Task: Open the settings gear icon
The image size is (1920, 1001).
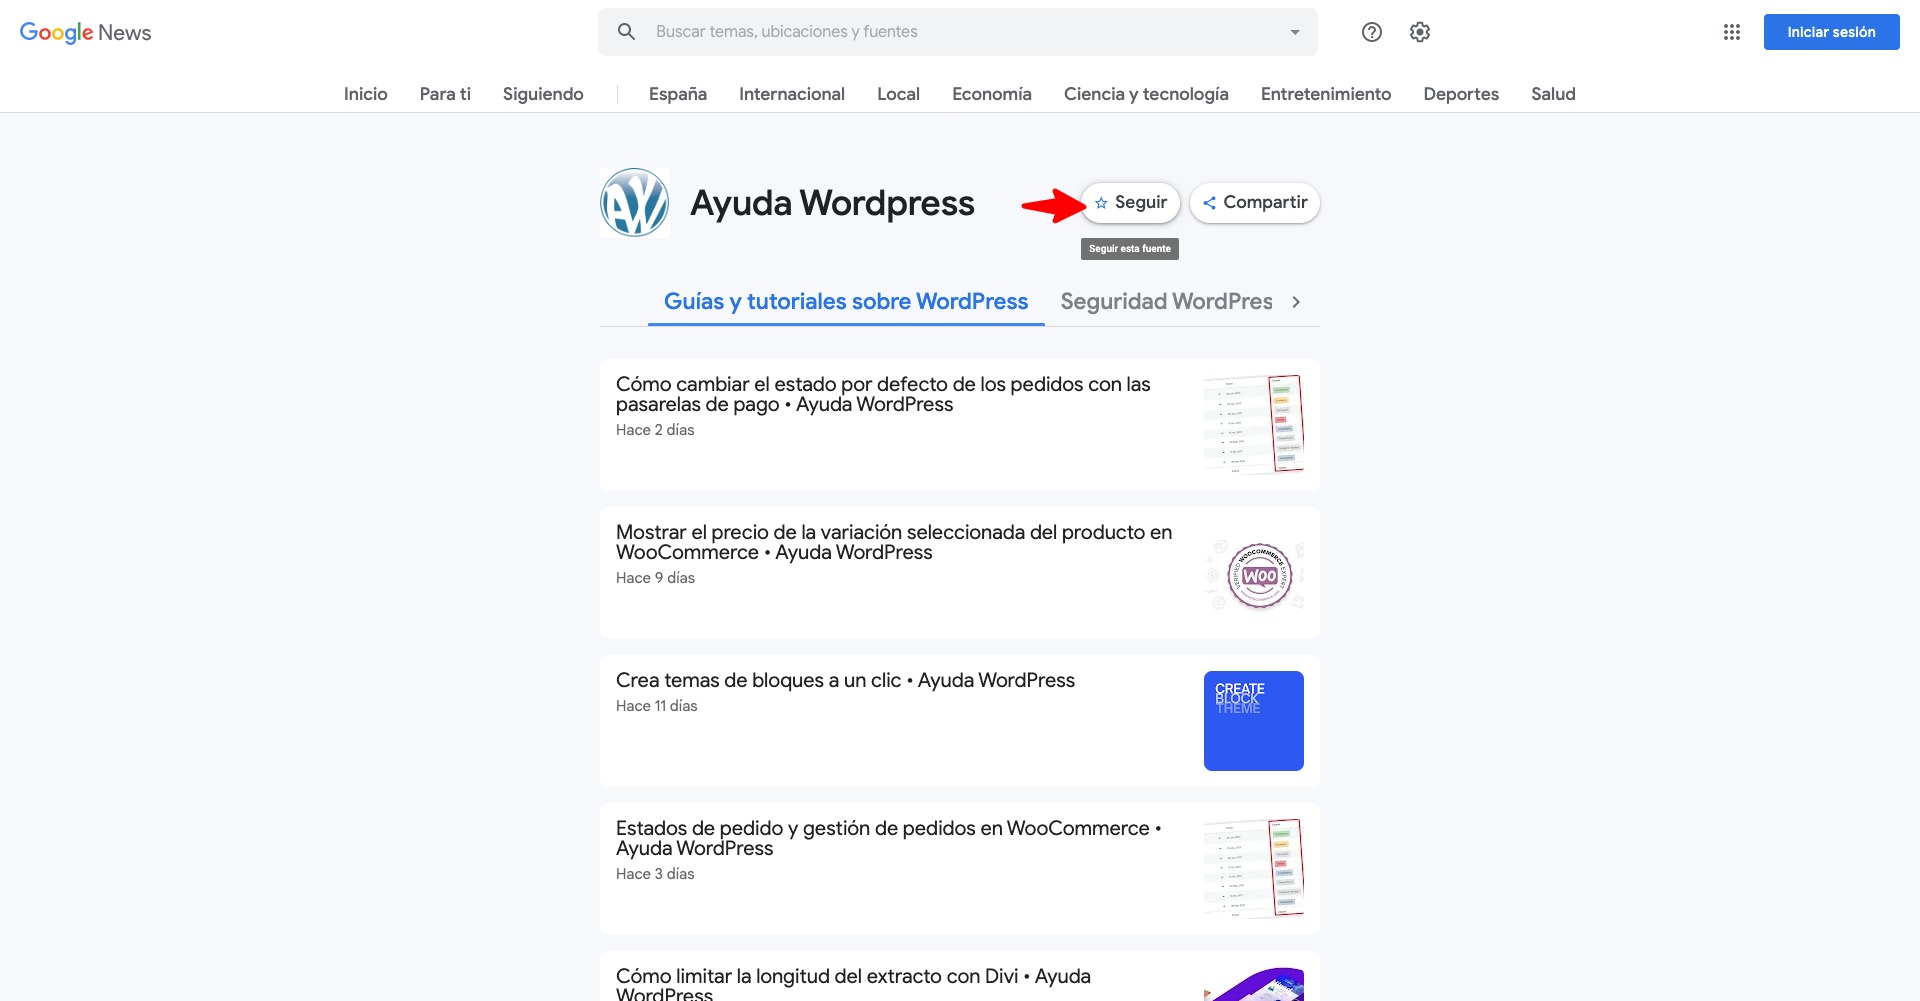Action: [x=1419, y=31]
